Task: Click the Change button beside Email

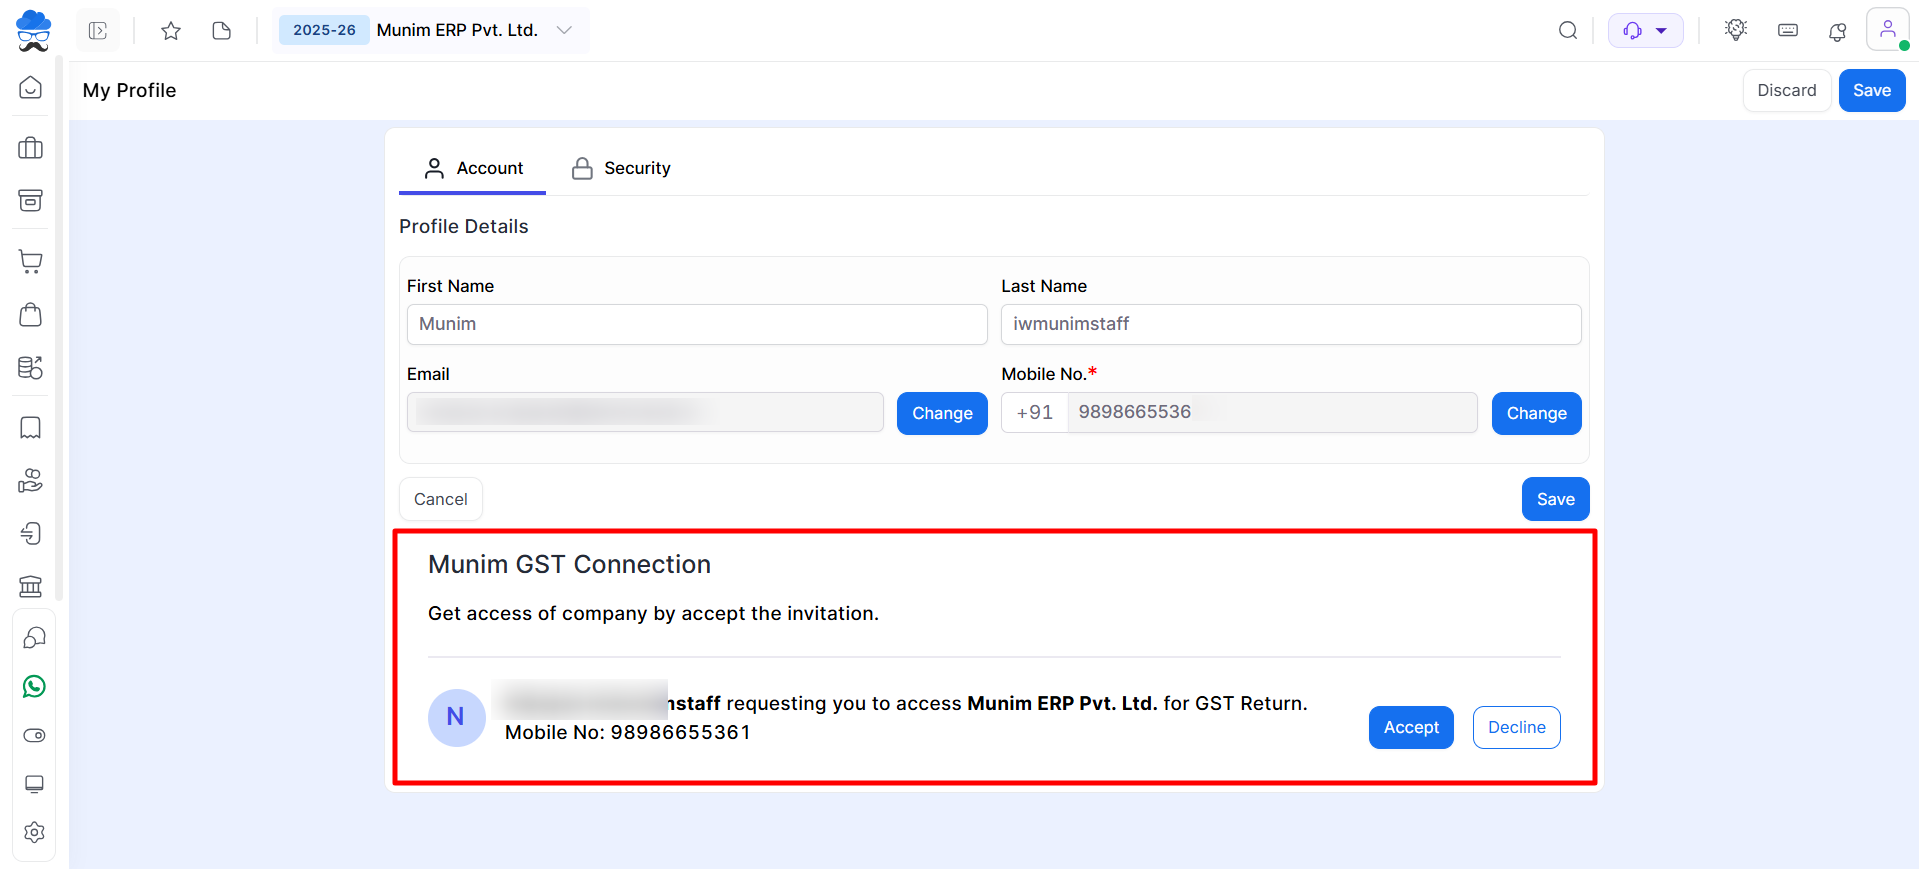Action: pyautogui.click(x=942, y=414)
